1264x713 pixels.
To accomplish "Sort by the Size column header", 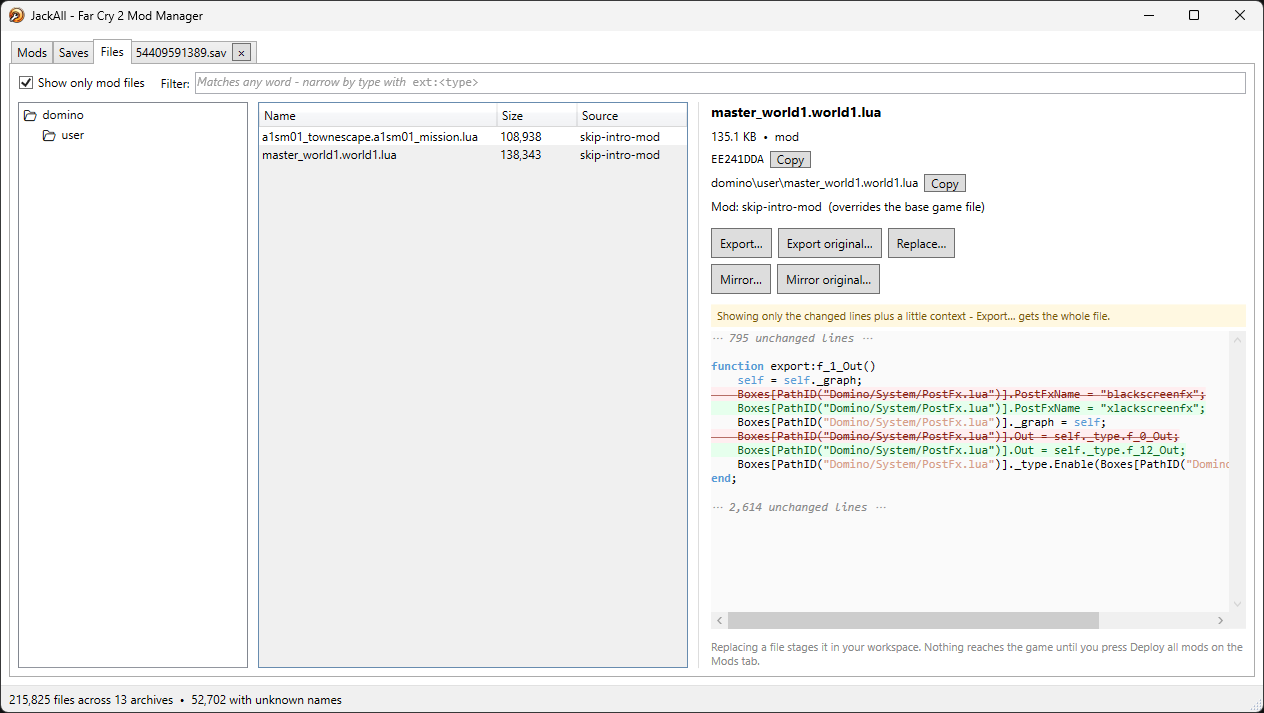I will pos(537,116).
